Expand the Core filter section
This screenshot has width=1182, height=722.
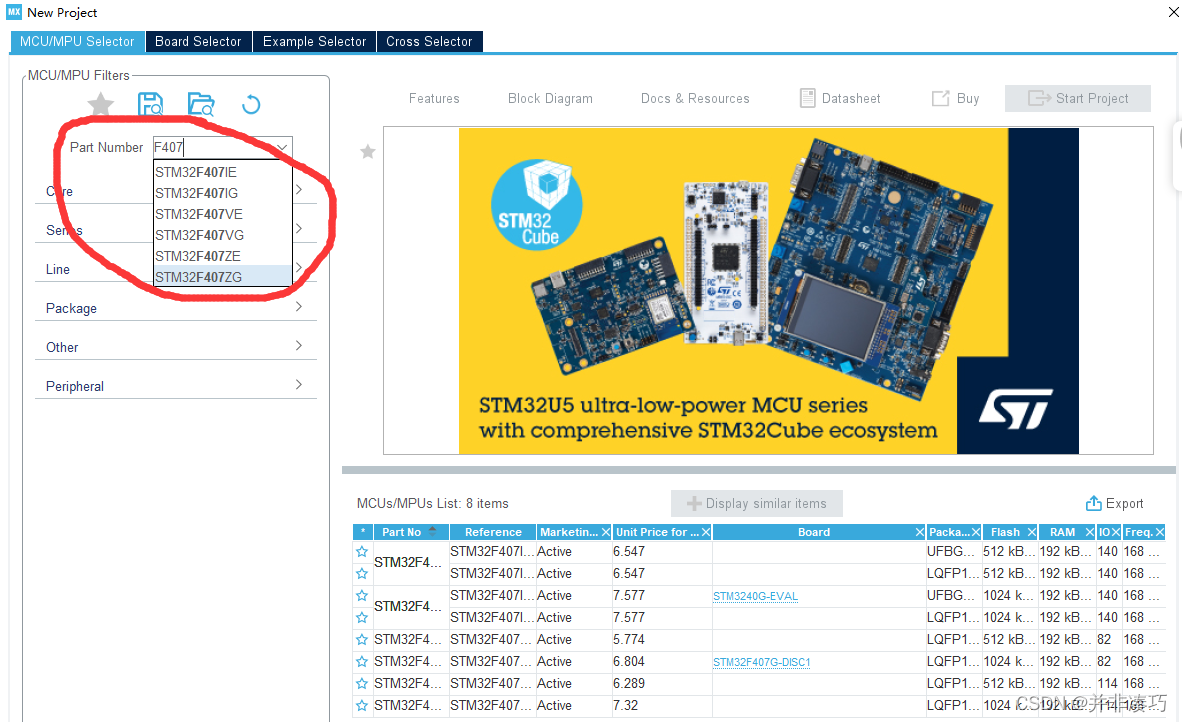(299, 190)
